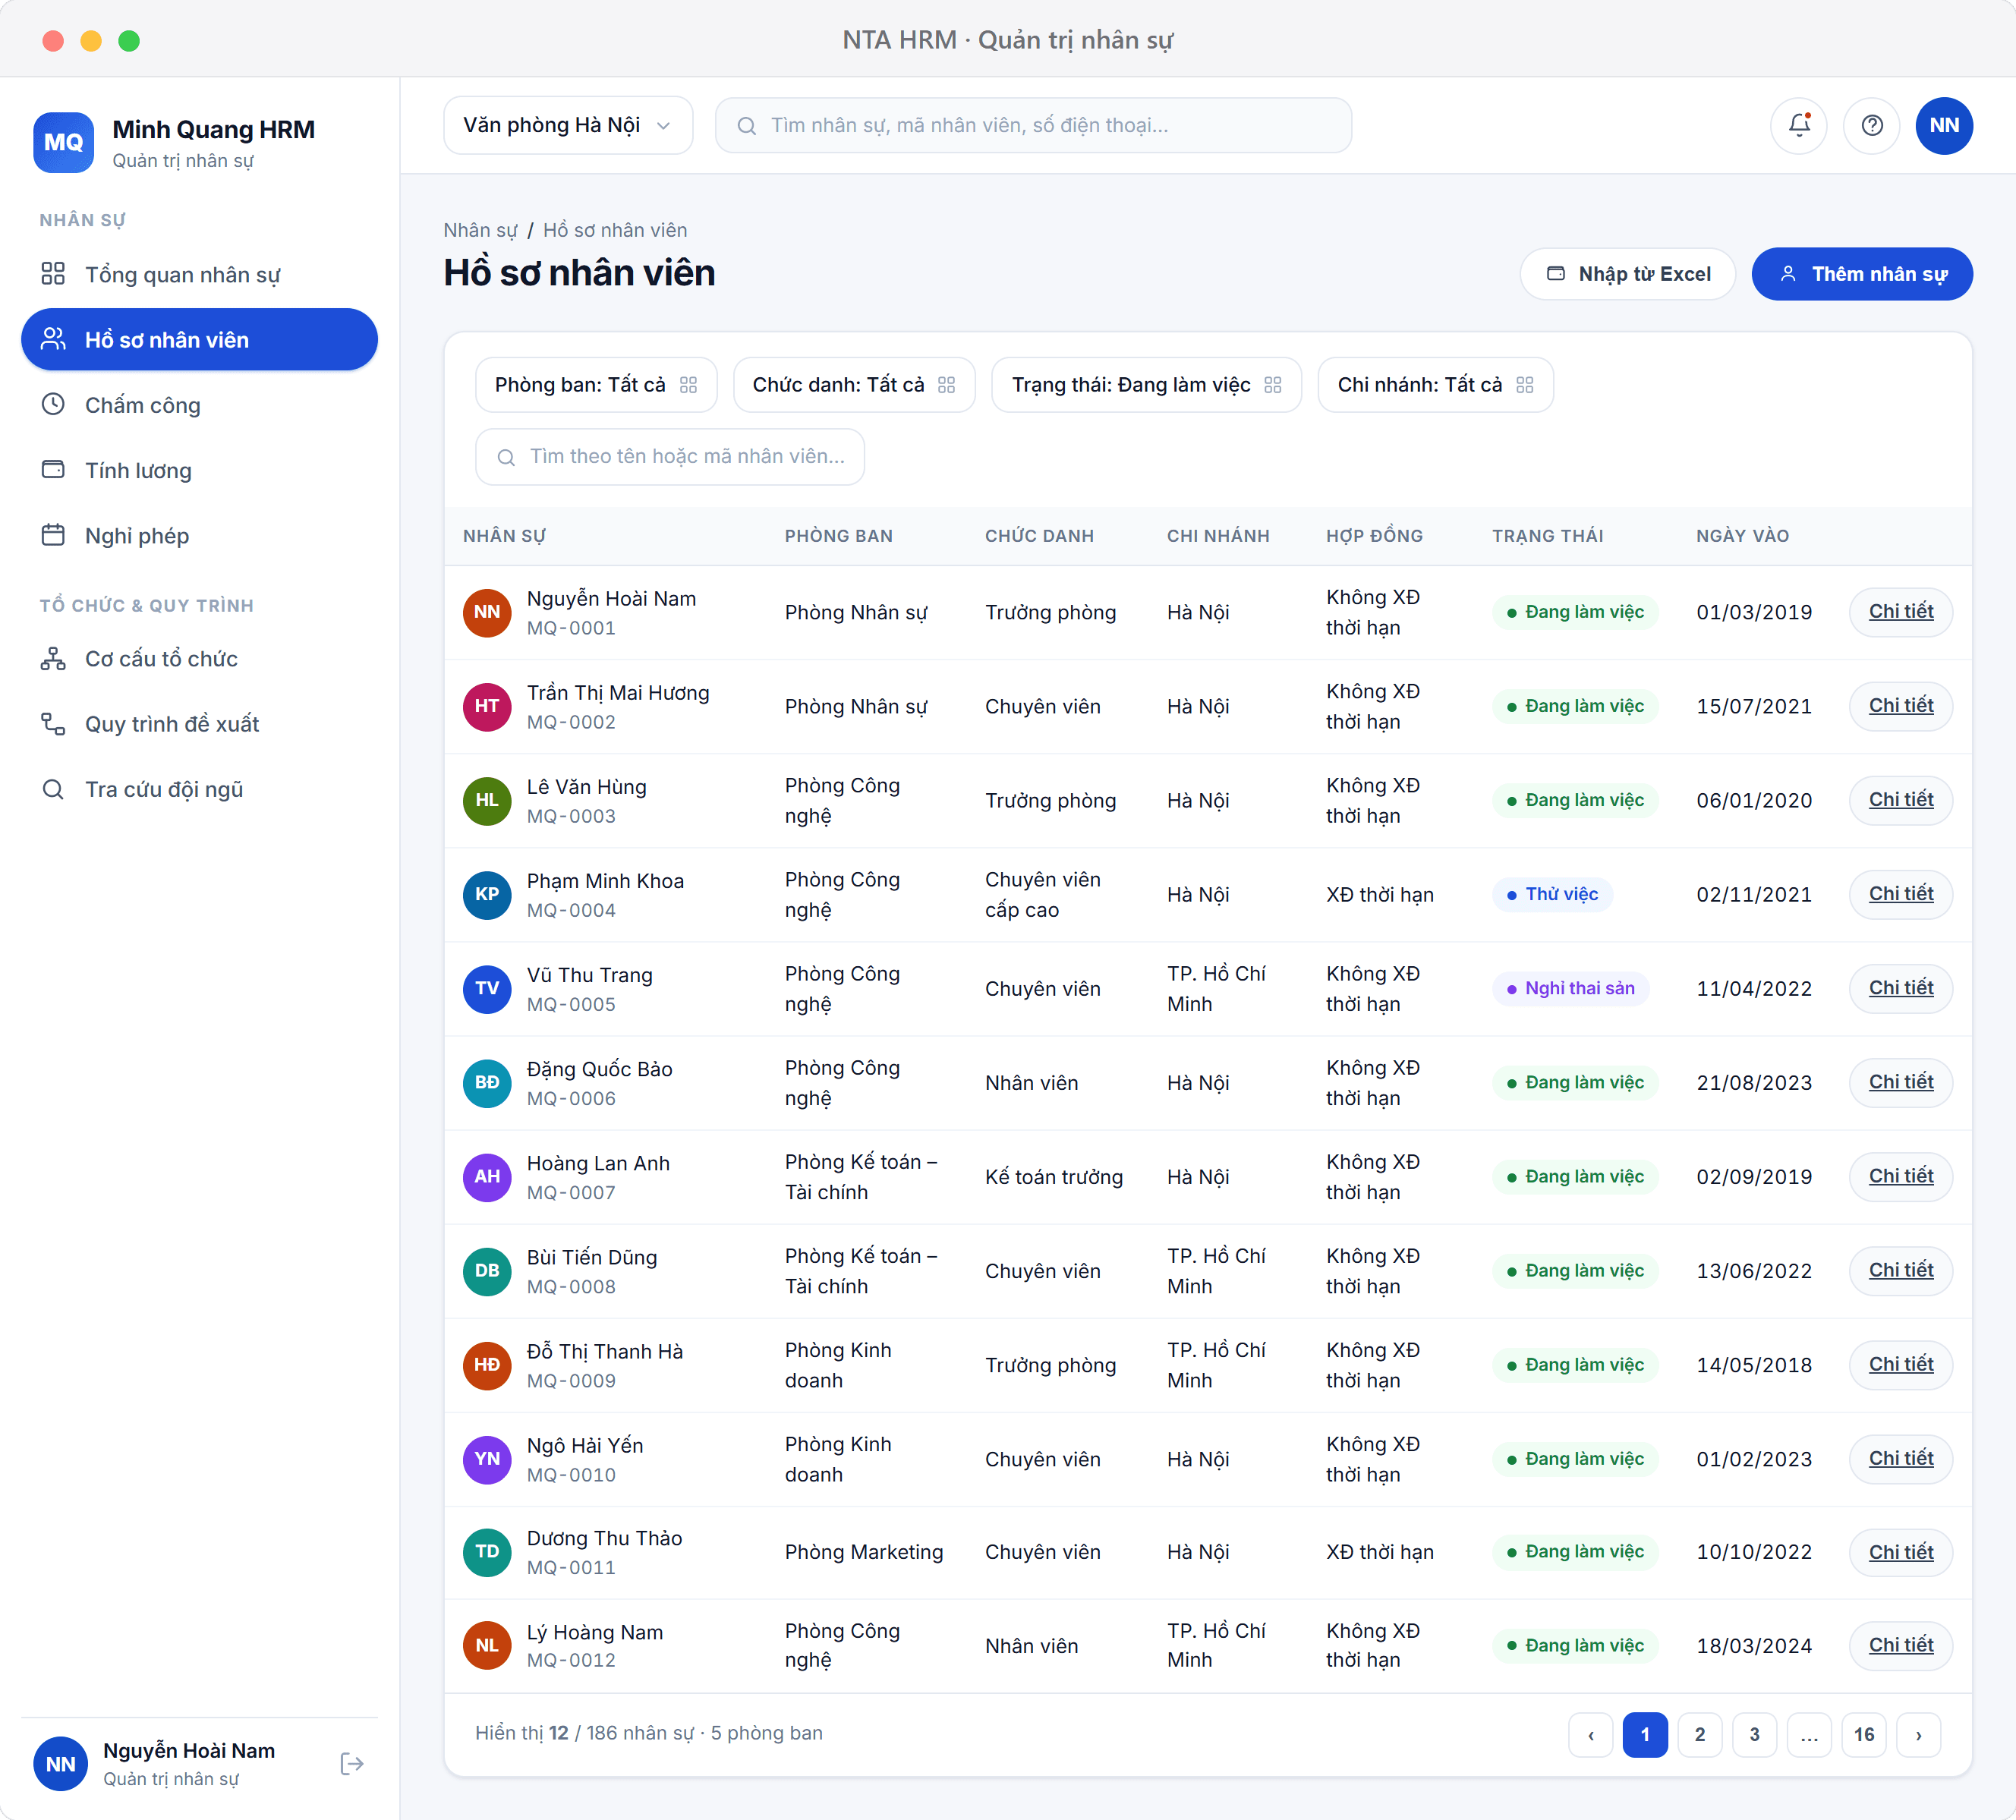This screenshot has height=1820, width=2016.
Task: Click the TV avatar of Vũ Thu Trang
Action: 487,988
